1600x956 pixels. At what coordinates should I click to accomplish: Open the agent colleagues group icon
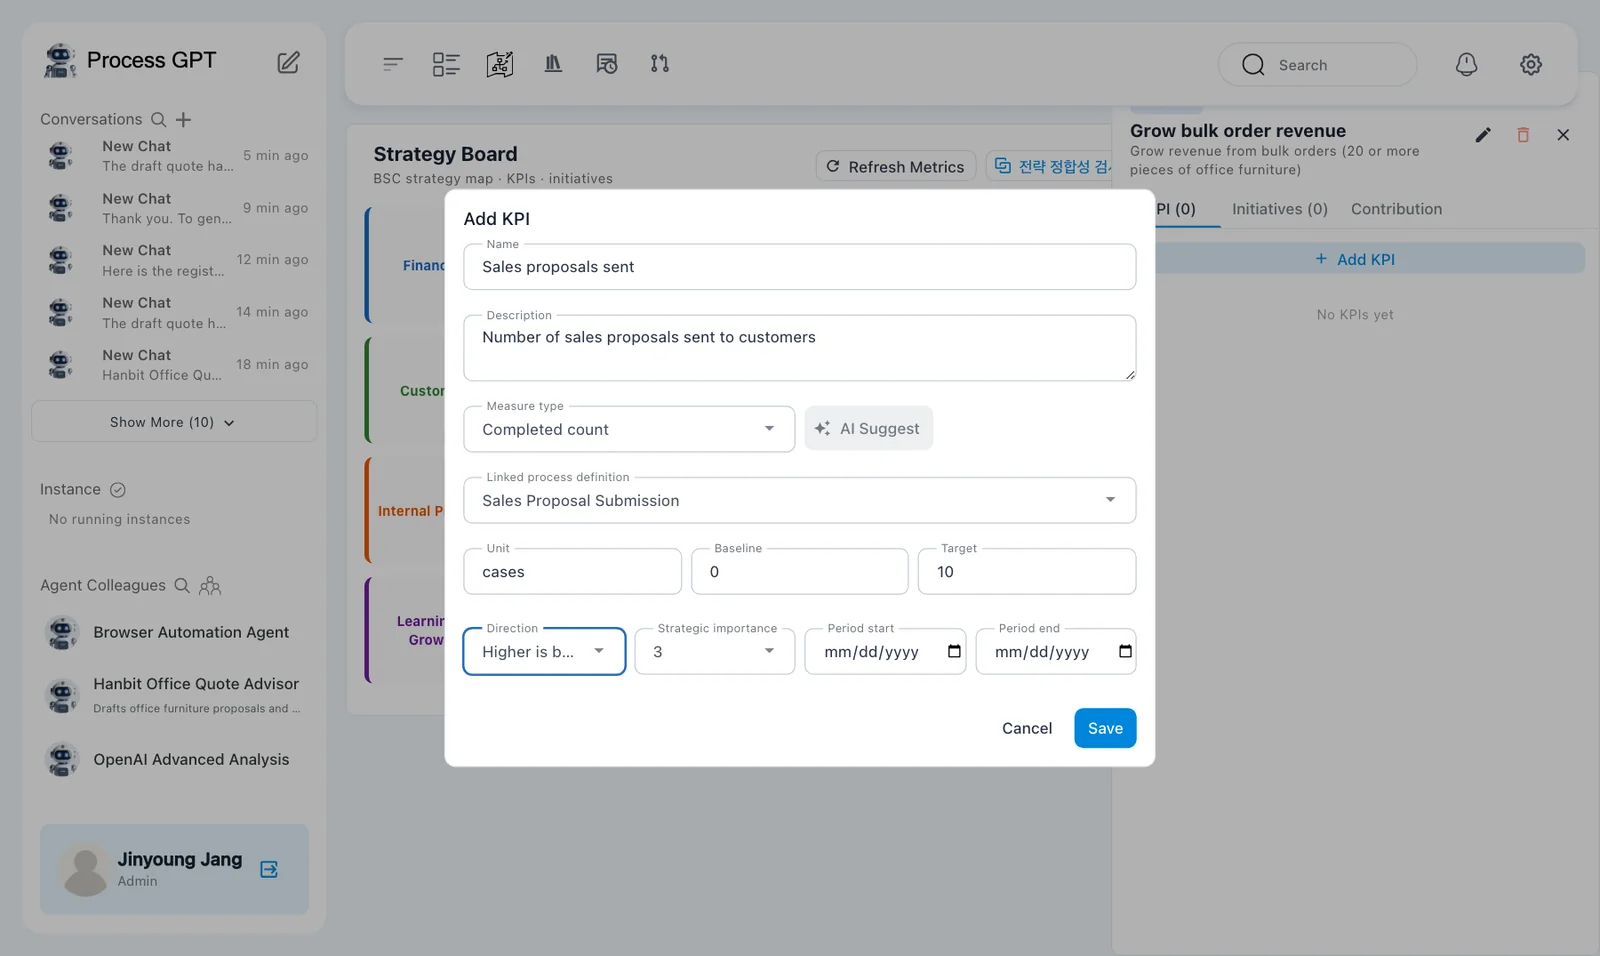click(210, 585)
